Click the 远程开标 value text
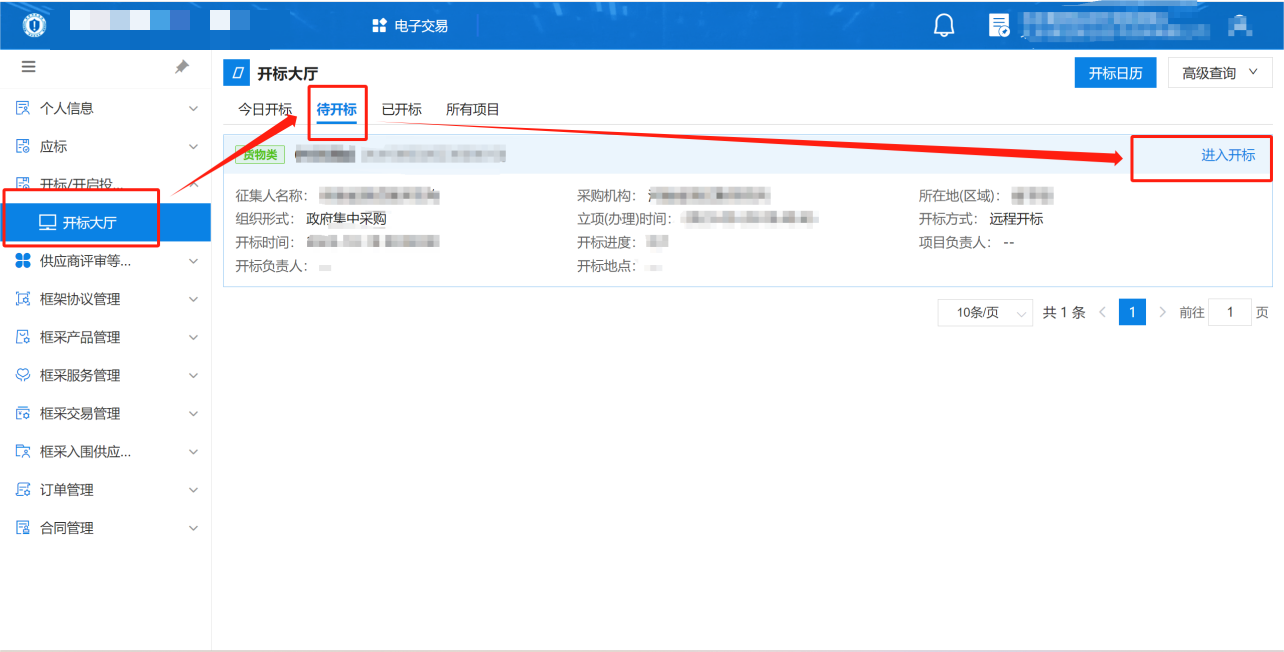 click(x=1016, y=219)
